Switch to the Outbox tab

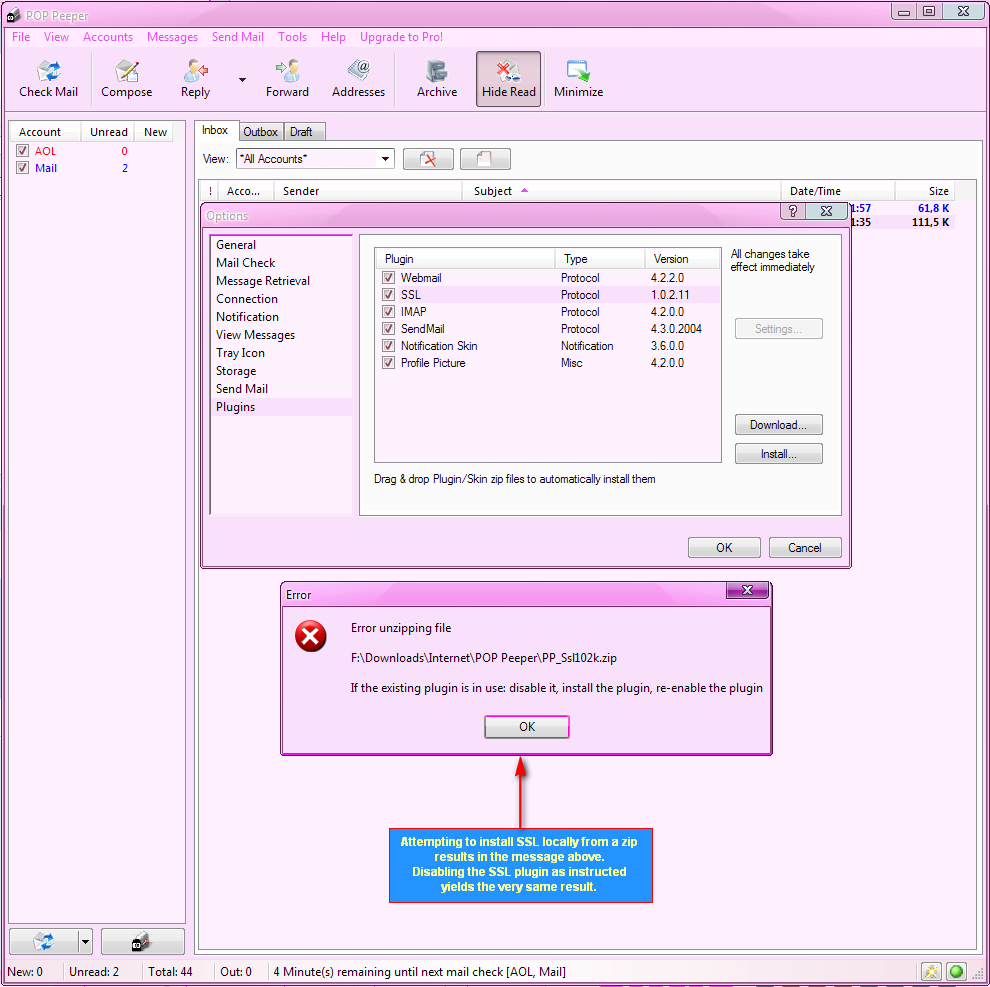[x=261, y=132]
